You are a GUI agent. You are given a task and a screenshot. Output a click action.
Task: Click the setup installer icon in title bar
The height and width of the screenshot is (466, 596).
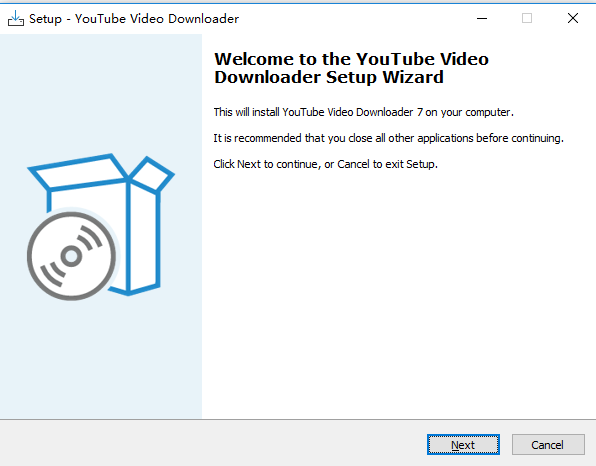coord(16,18)
